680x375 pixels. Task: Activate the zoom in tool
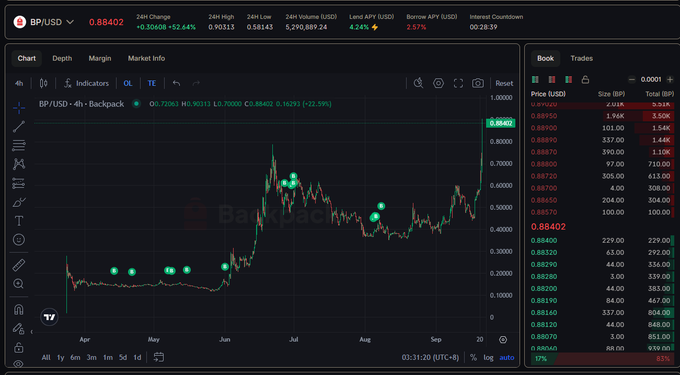pyautogui.click(x=19, y=284)
